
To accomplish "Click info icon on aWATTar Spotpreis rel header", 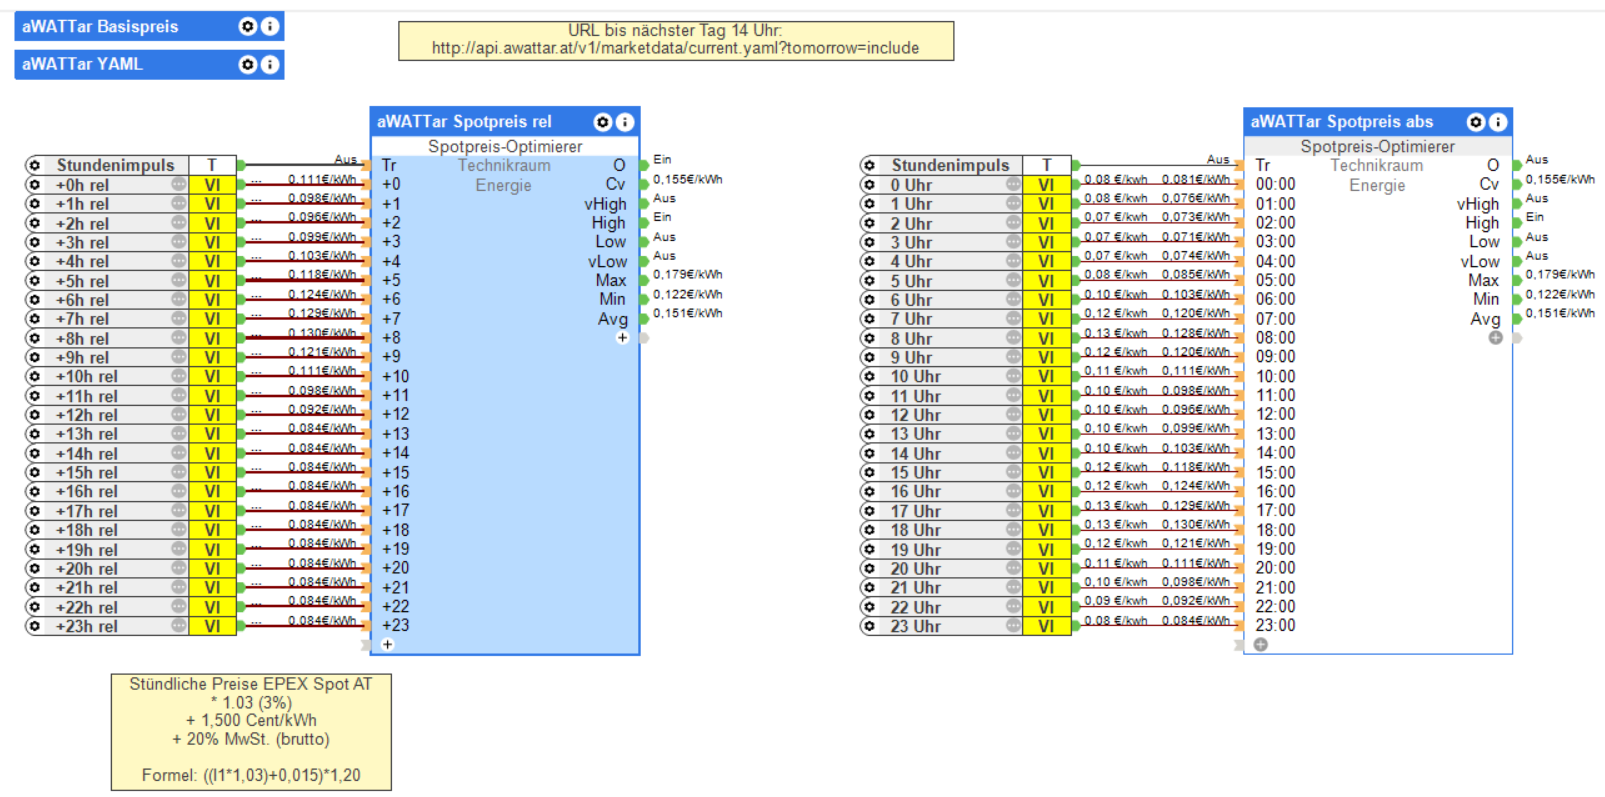I will (625, 122).
